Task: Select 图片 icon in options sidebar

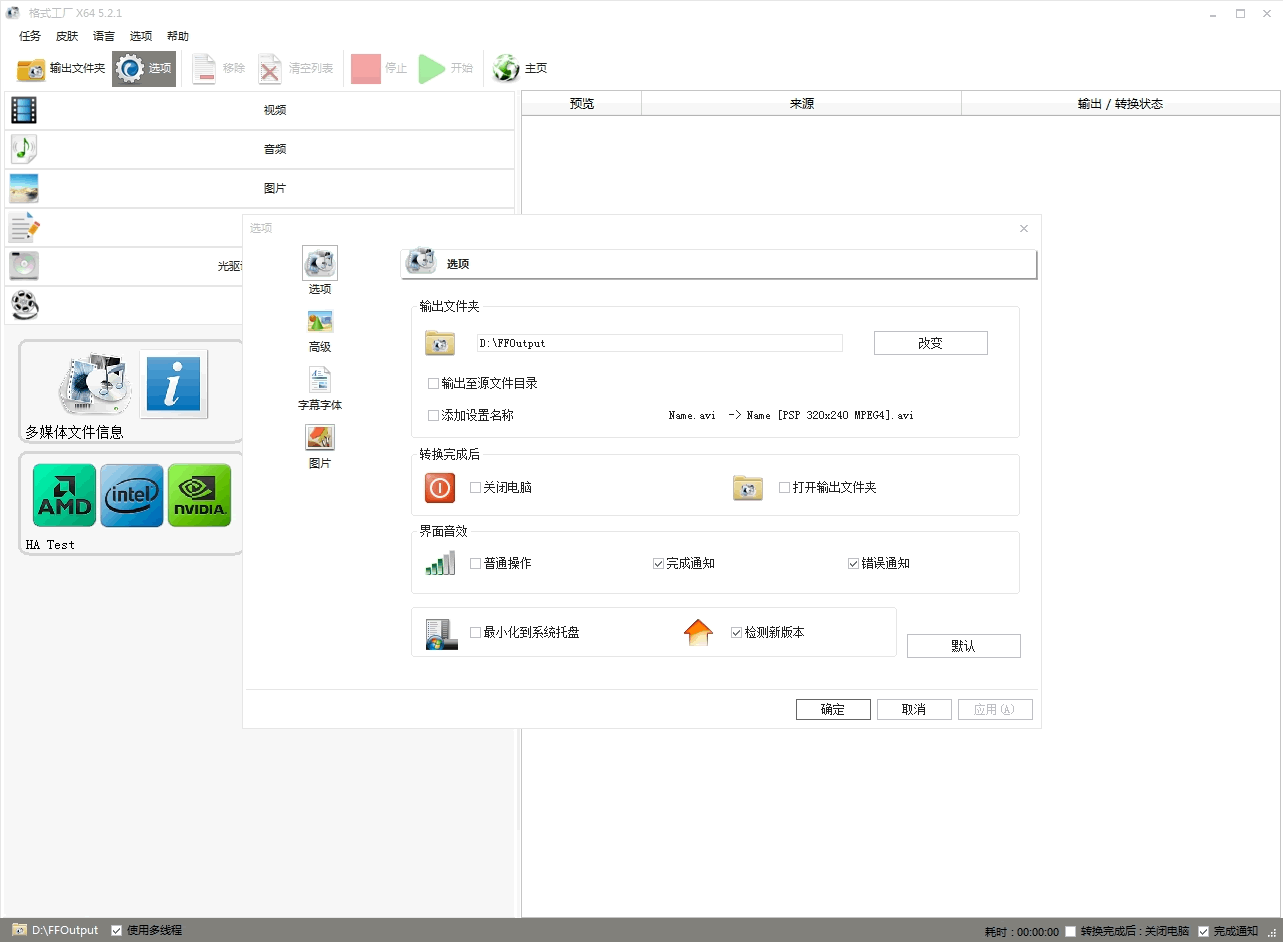Action: [x=320, y=439]
